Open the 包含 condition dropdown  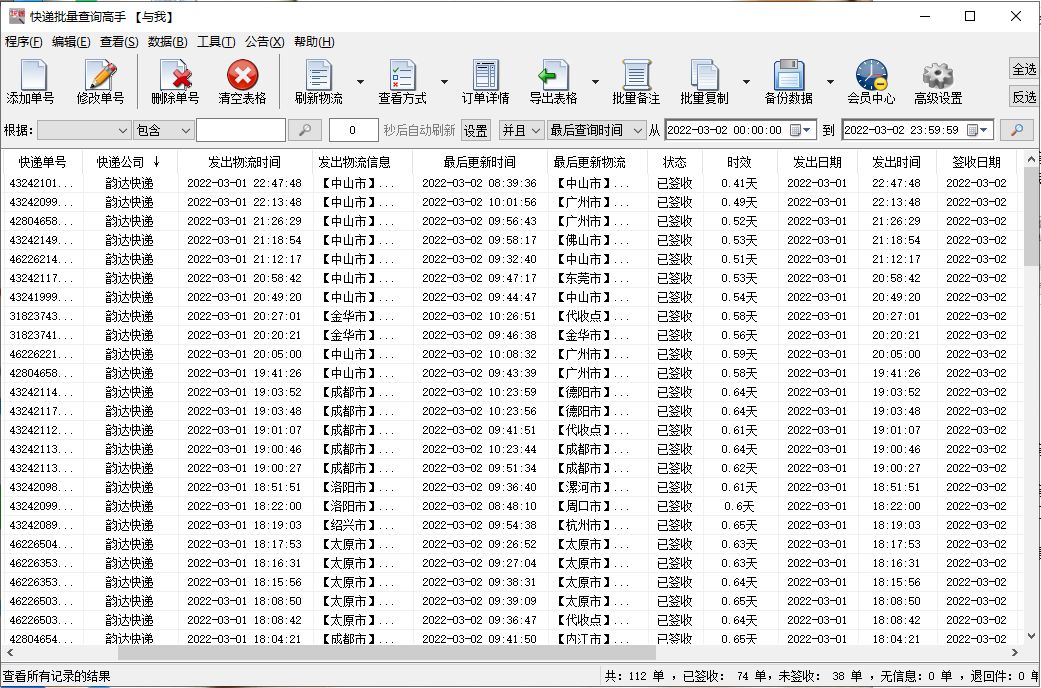[163, 130]
